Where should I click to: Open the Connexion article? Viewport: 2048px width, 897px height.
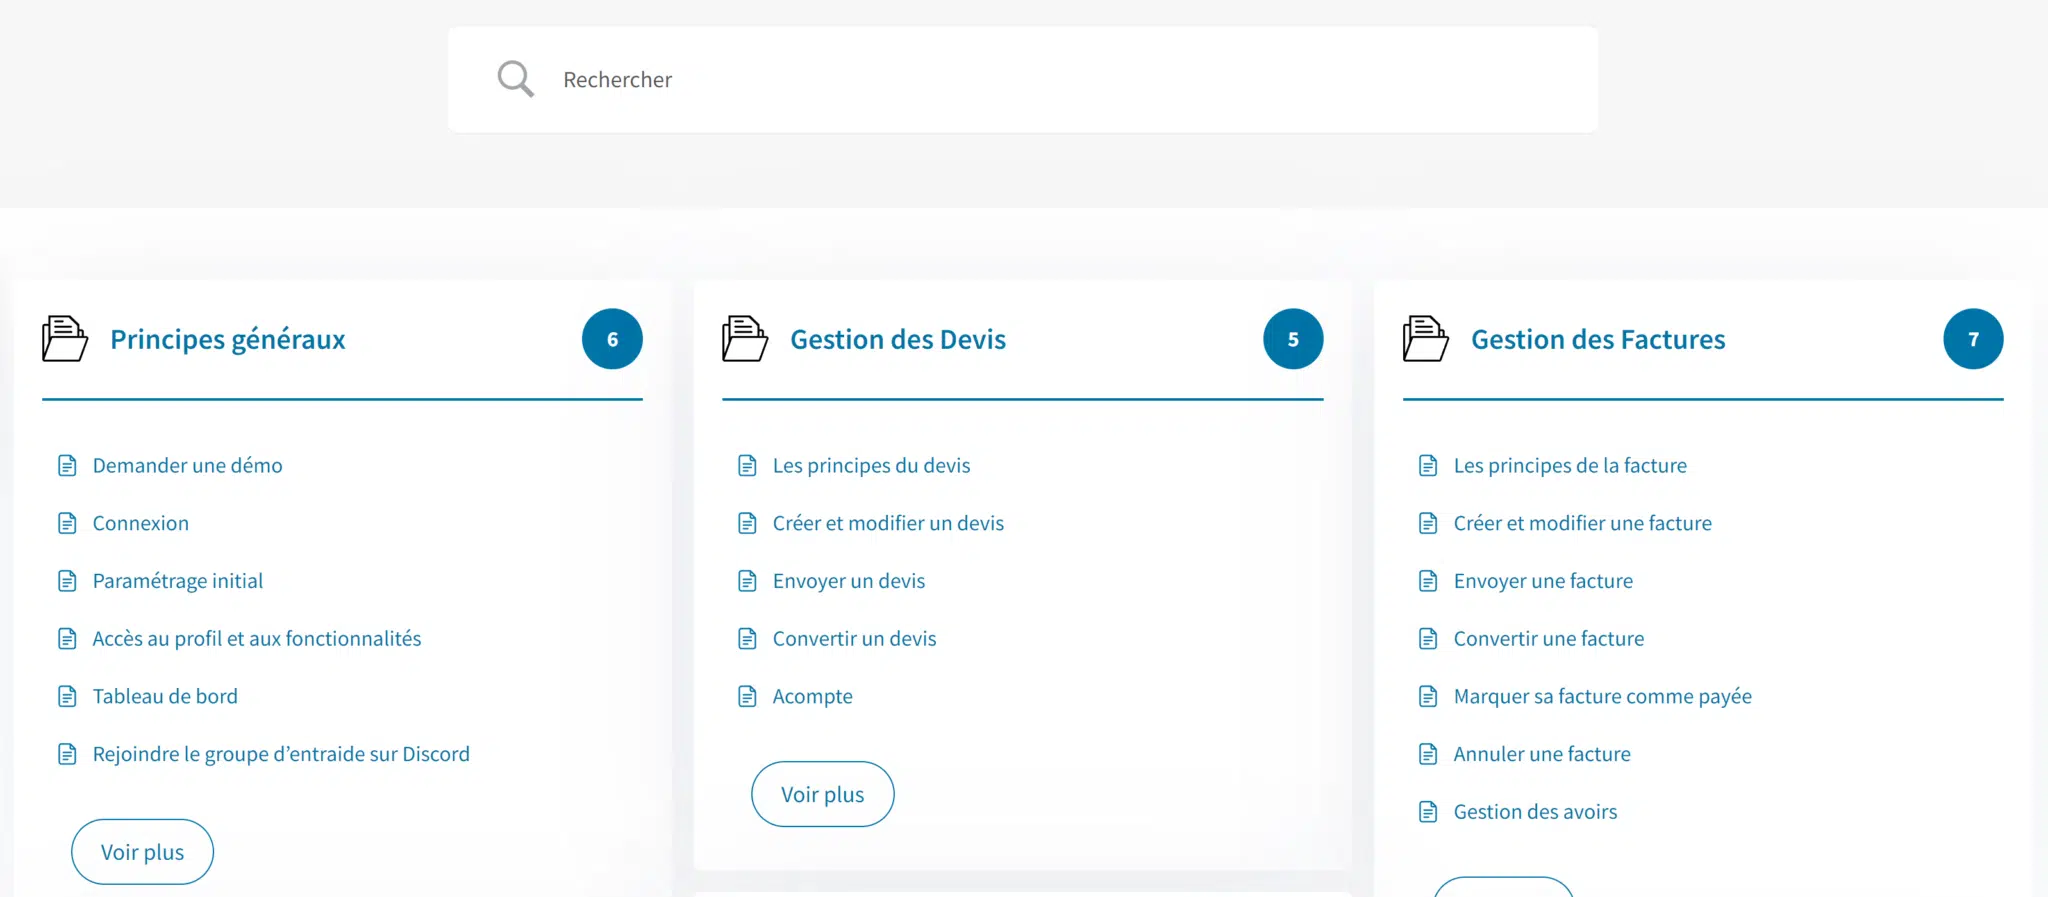click(x=140, y=523)
